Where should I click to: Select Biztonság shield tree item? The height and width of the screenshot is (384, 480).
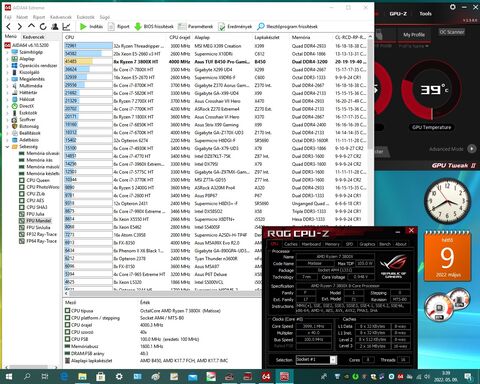tap(29, 126)
